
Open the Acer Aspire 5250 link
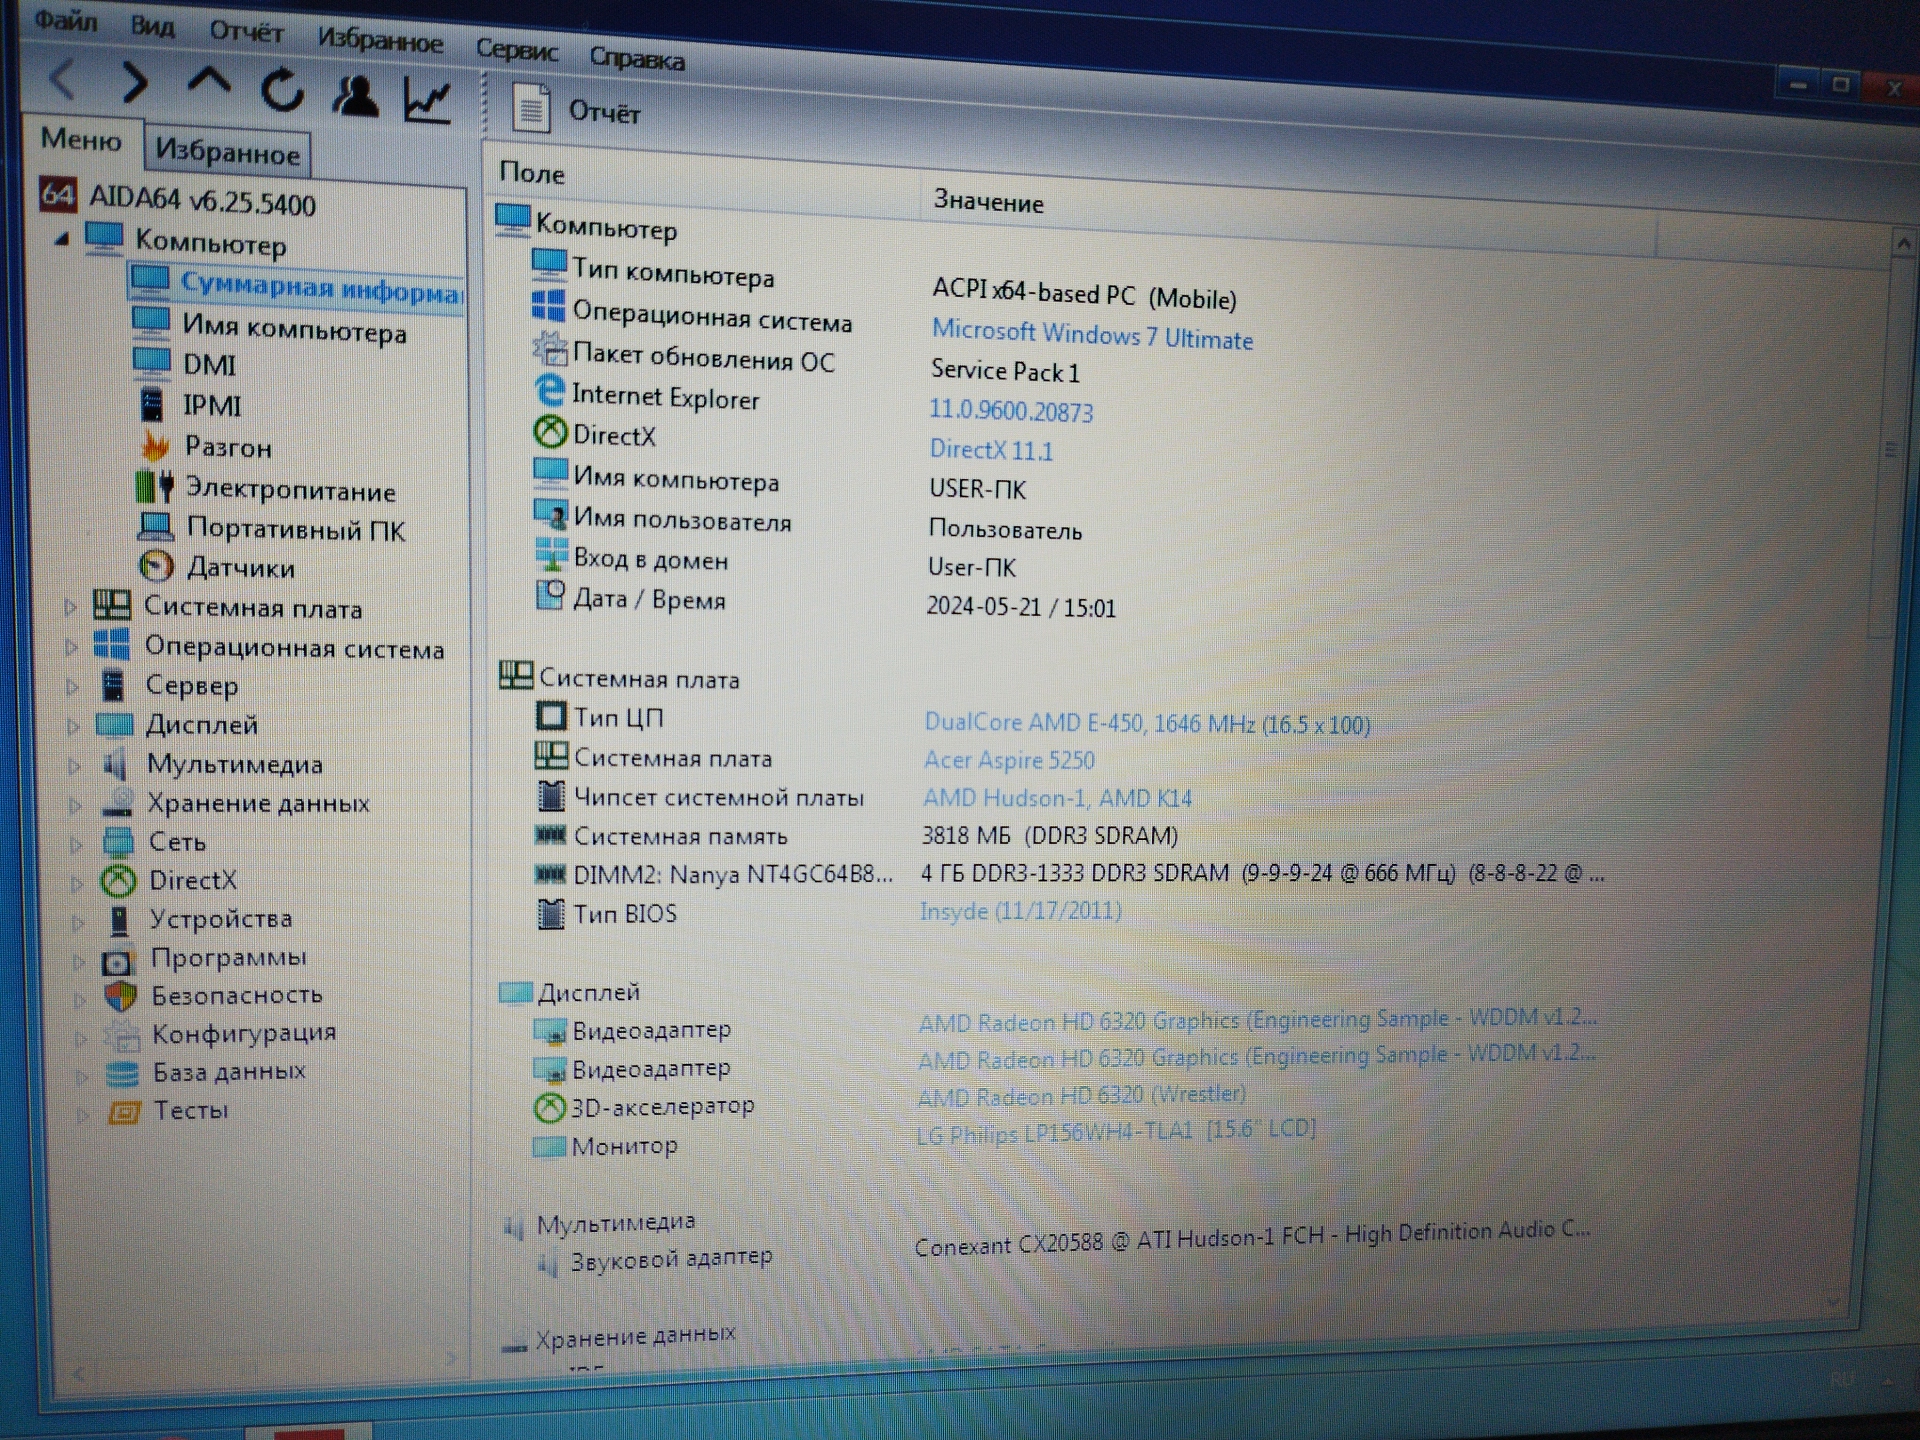1009,760
